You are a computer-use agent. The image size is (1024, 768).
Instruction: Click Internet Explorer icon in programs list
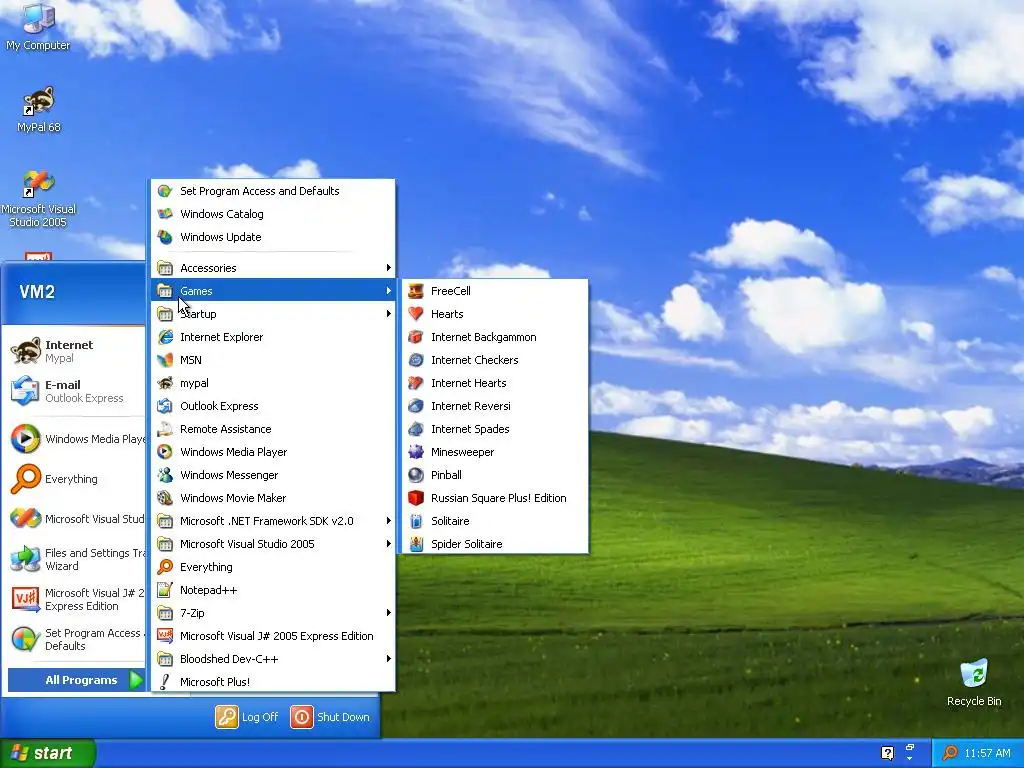(x=165, y=337)
